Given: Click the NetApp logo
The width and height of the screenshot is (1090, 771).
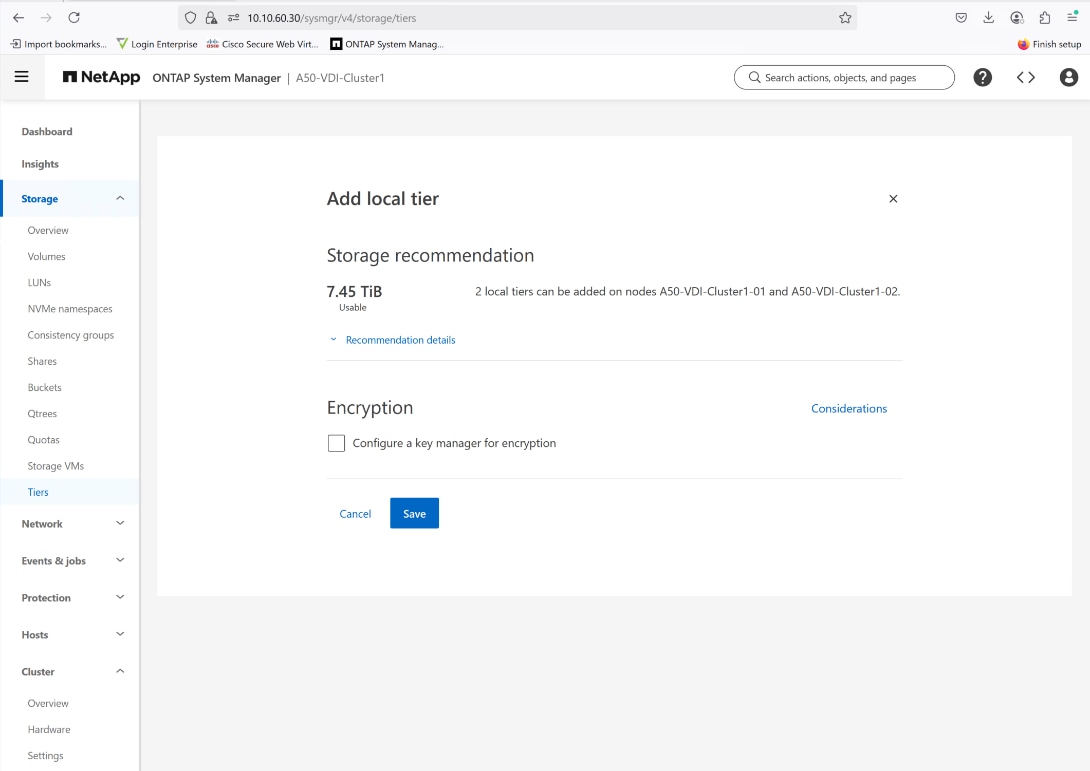Looking at the screenshot, I should point(101,77).
